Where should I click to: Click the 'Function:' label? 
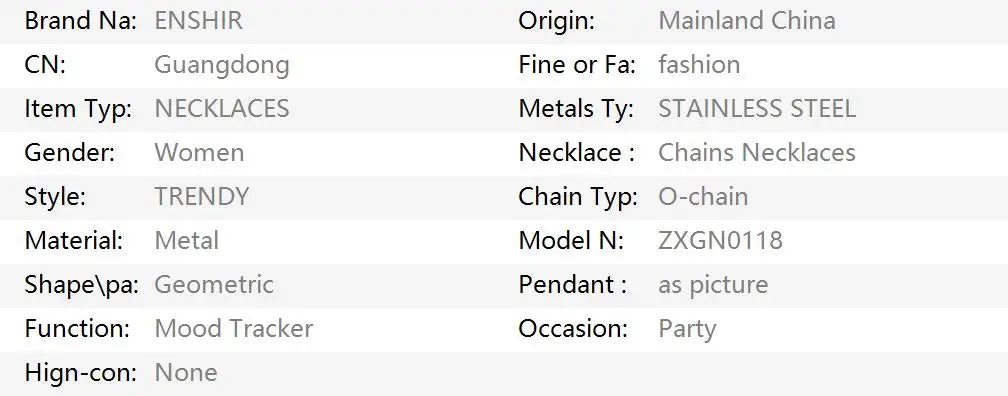[77, 328]
